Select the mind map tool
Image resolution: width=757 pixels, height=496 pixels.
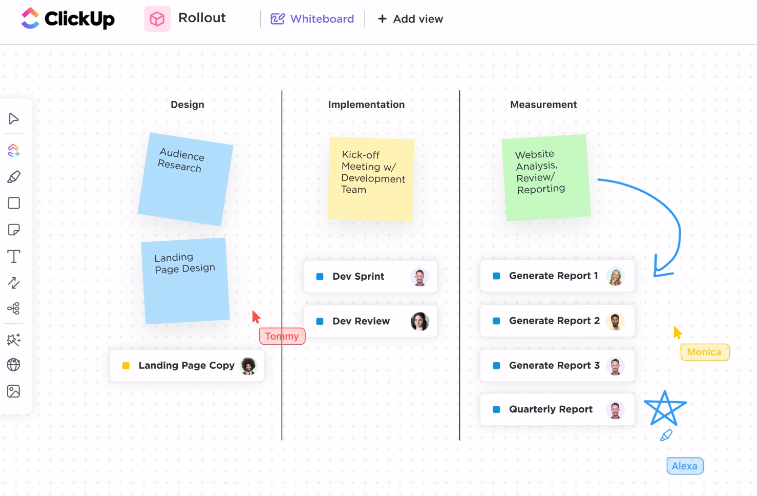click(14, 309)
